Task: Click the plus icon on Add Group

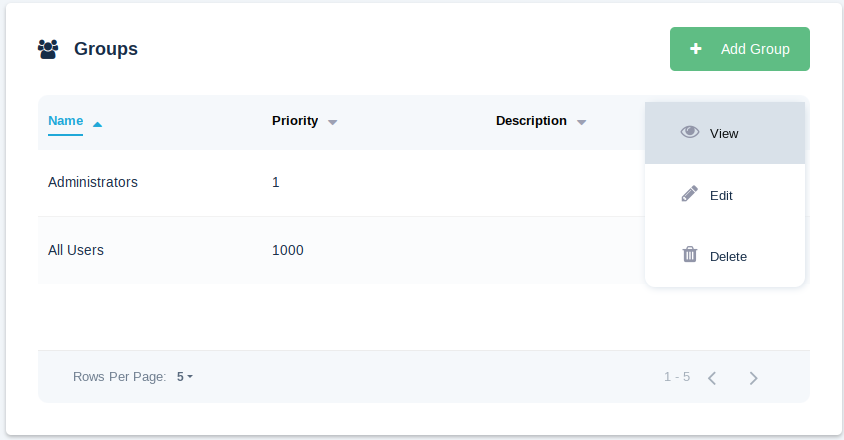Action: pos(696,48)
